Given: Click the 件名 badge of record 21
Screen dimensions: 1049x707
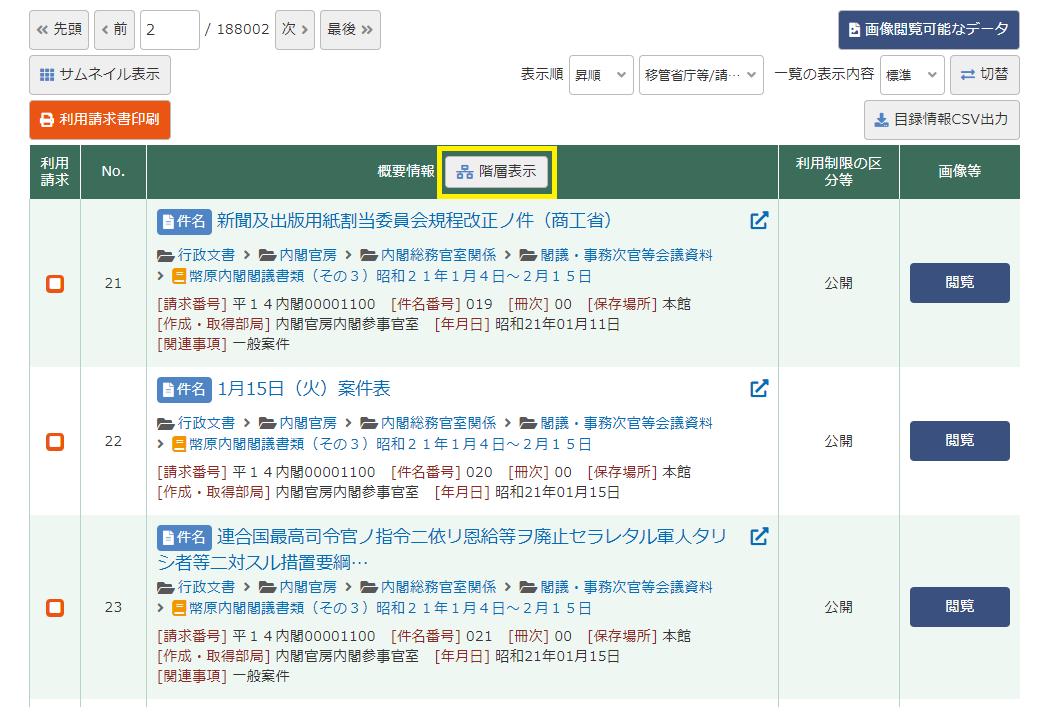Looking at the screenshot, I should click(185, 221).
